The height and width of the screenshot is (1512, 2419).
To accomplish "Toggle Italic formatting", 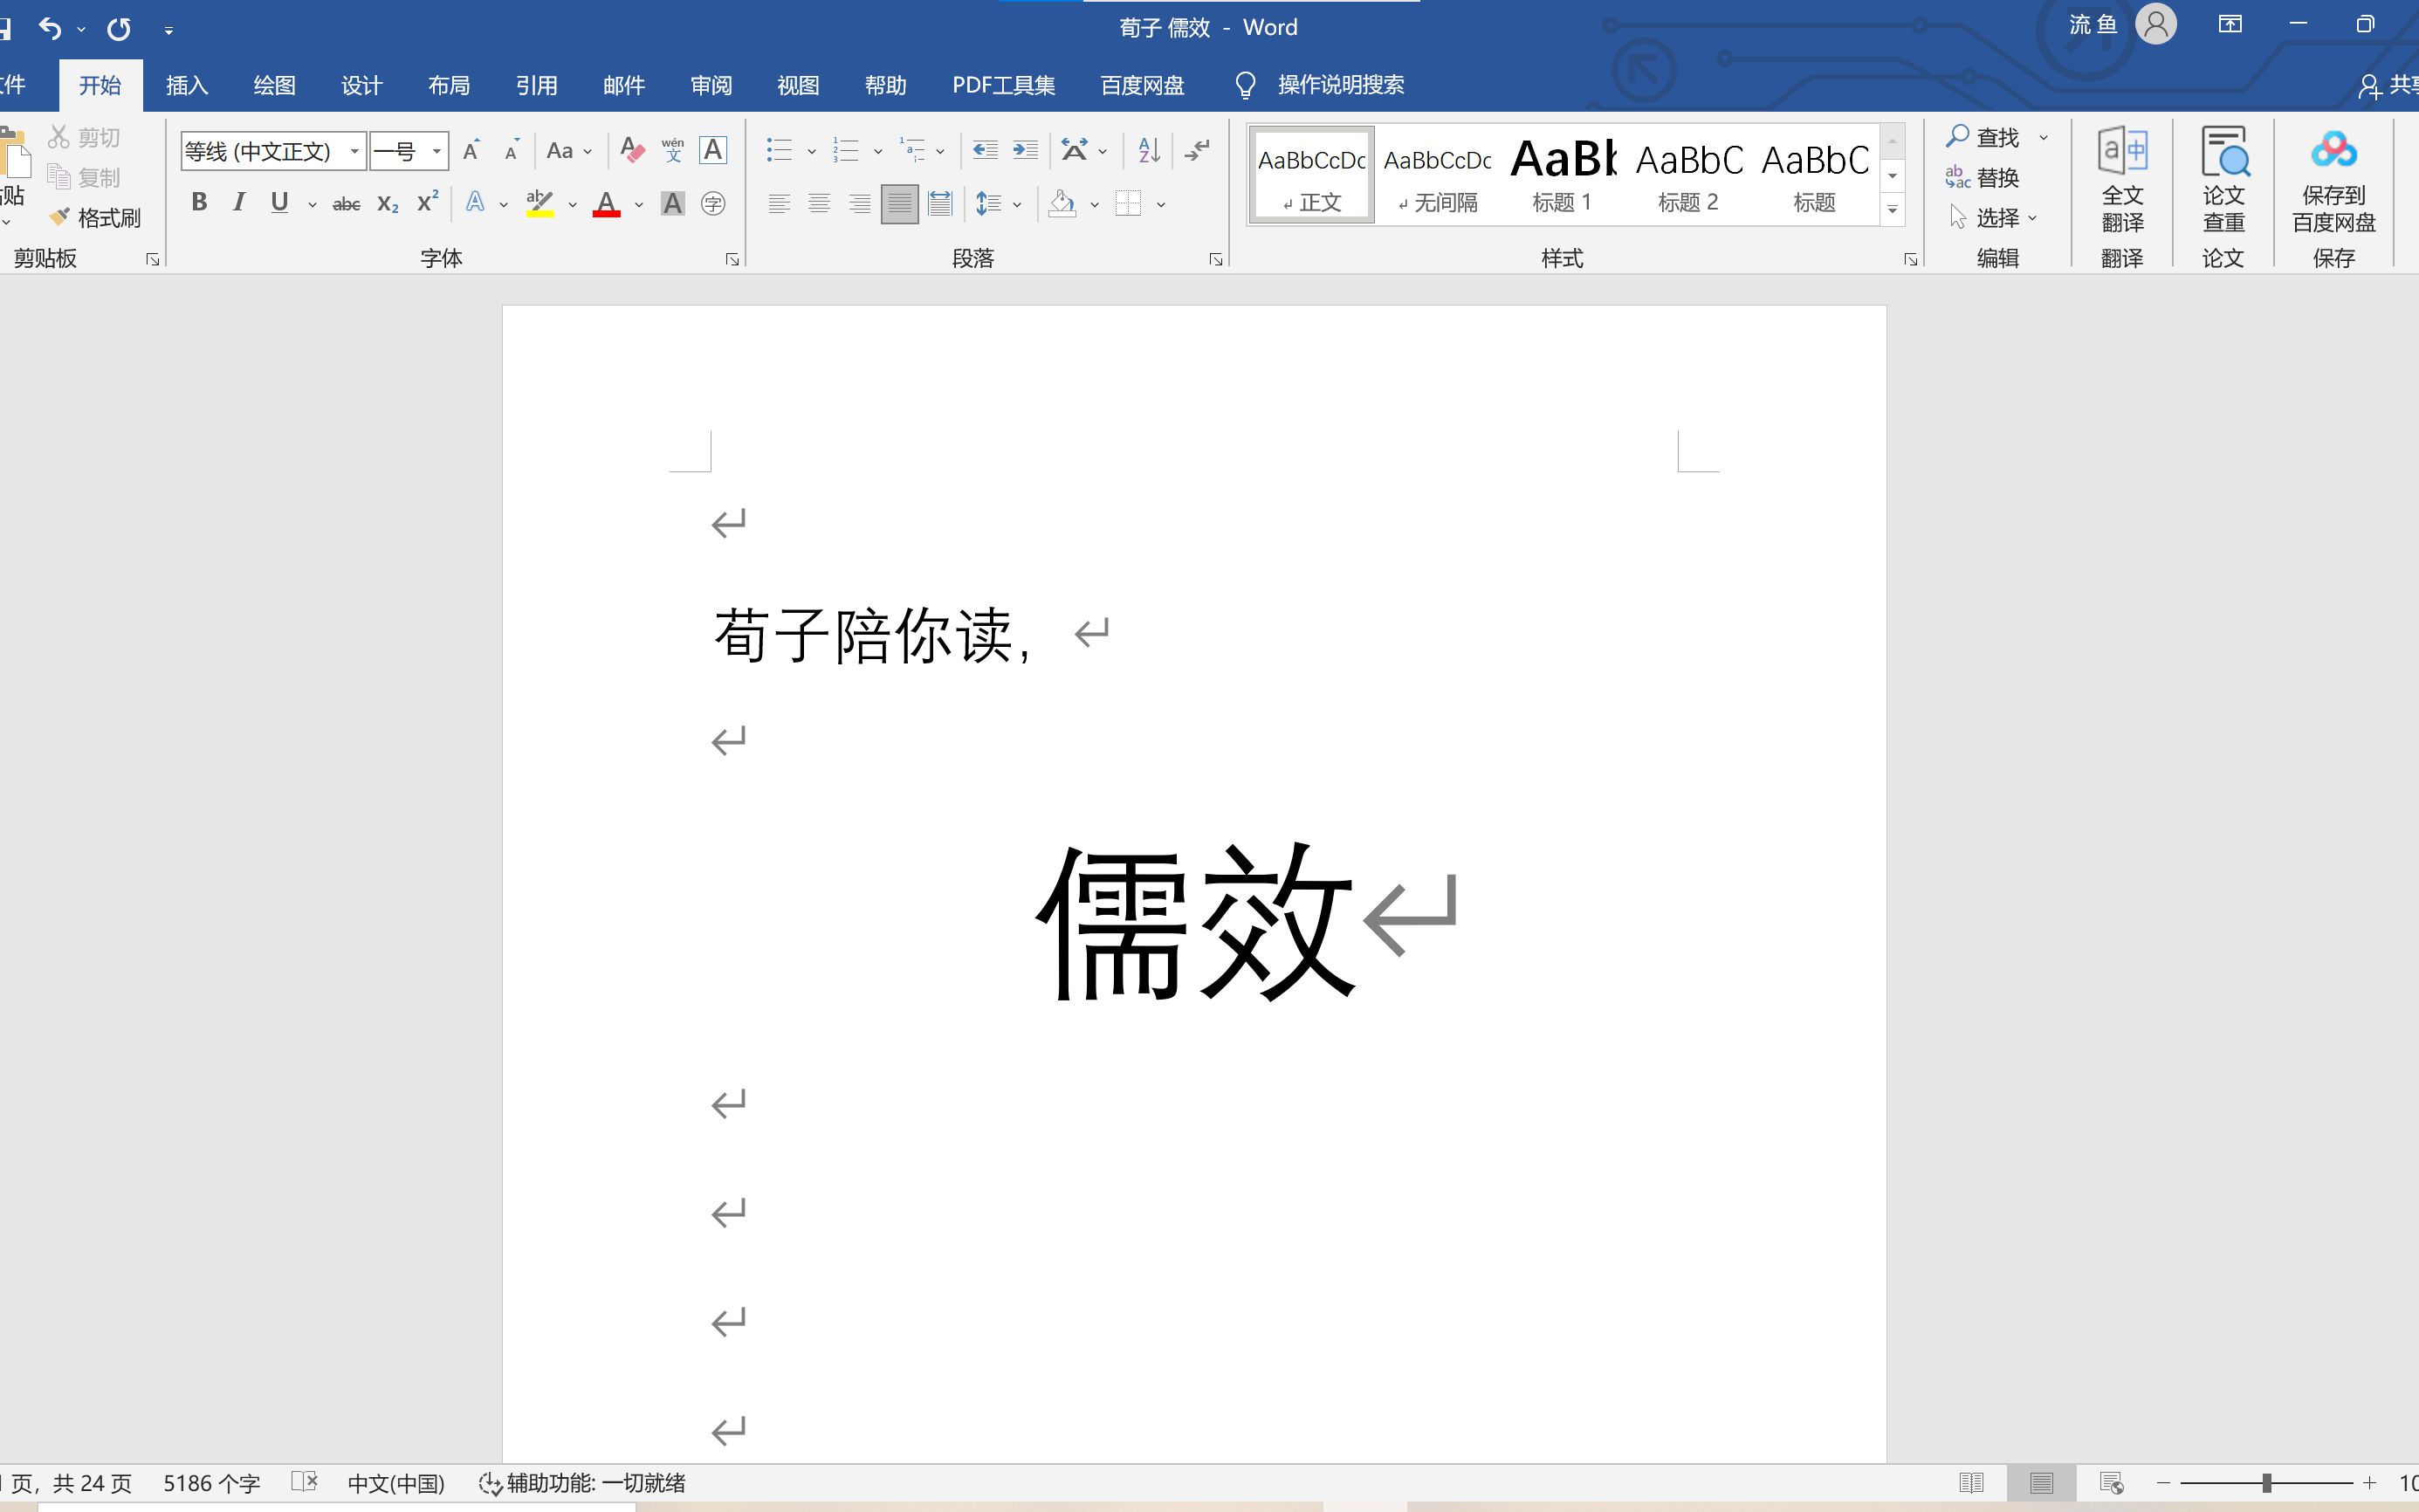I will coord(238,203).
